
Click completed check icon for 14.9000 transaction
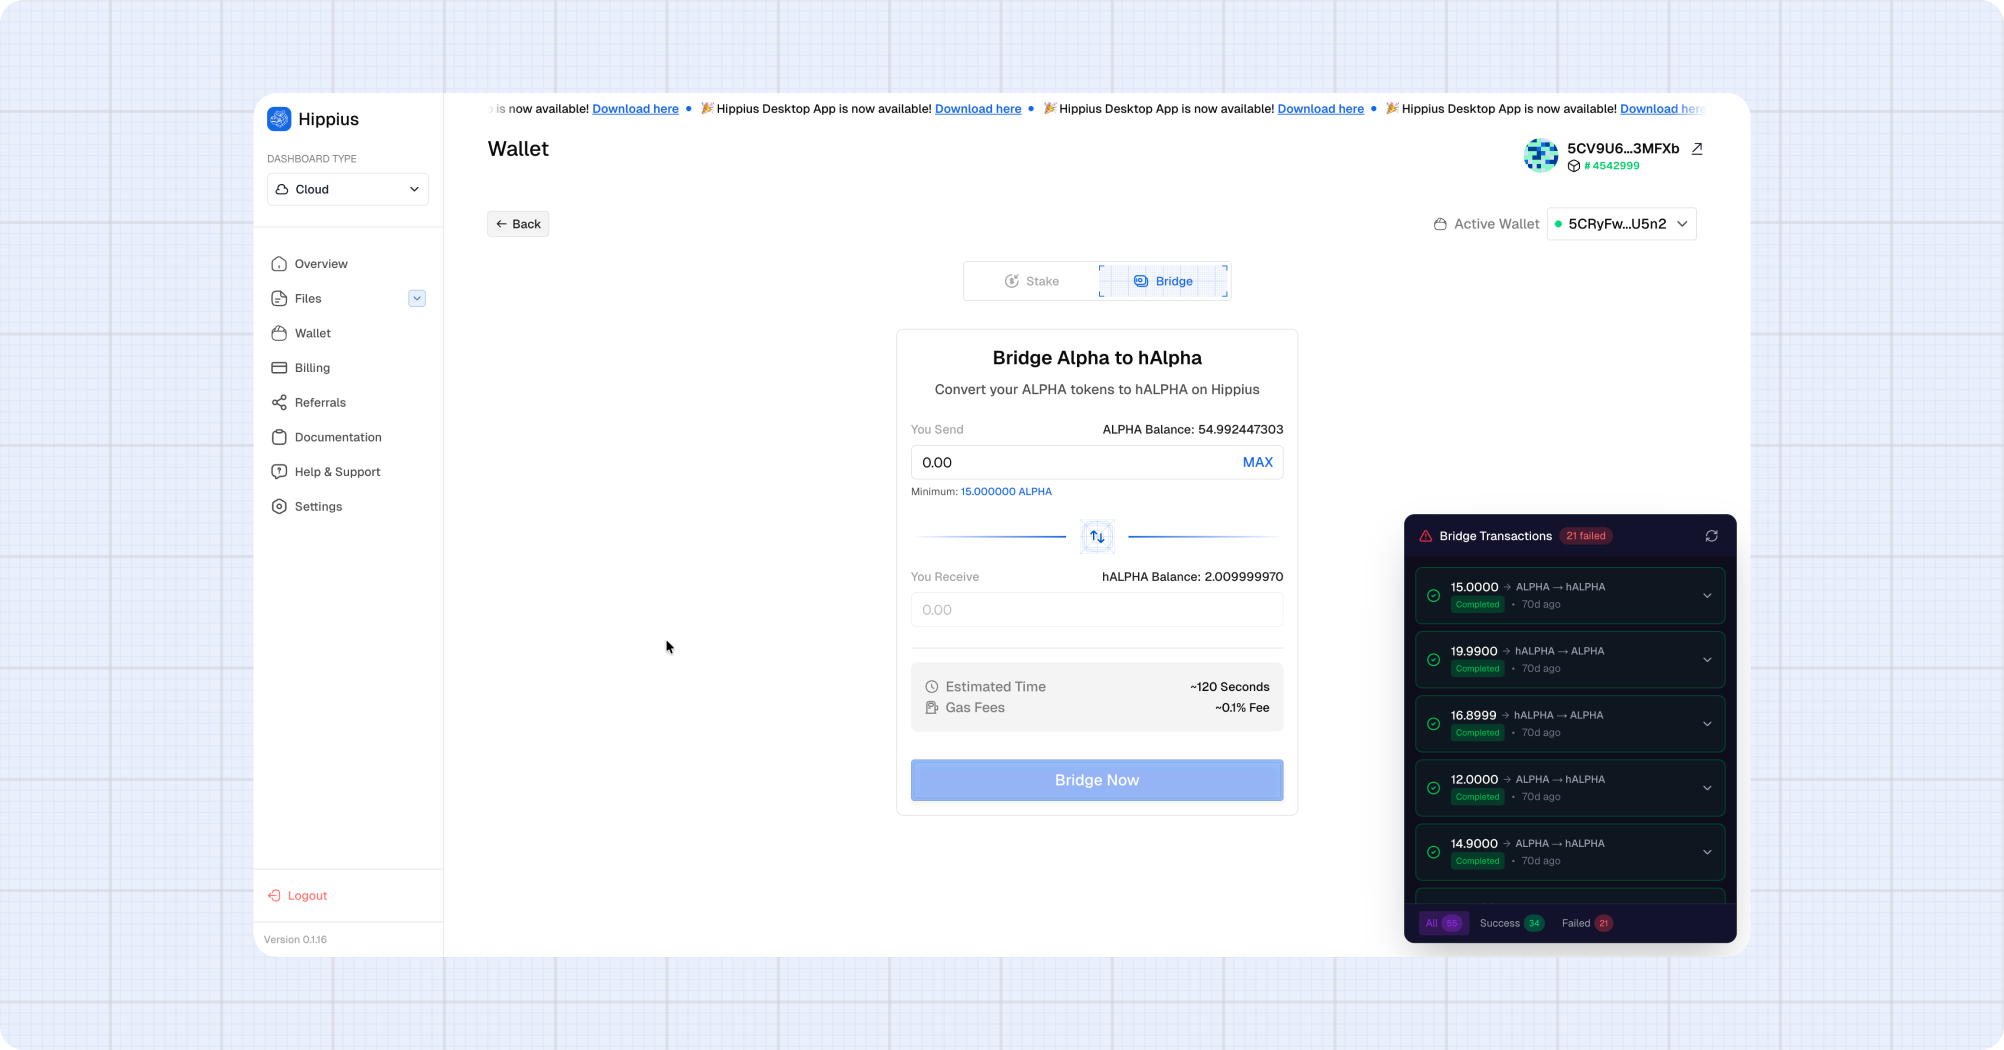click(x=1433, y=852)
